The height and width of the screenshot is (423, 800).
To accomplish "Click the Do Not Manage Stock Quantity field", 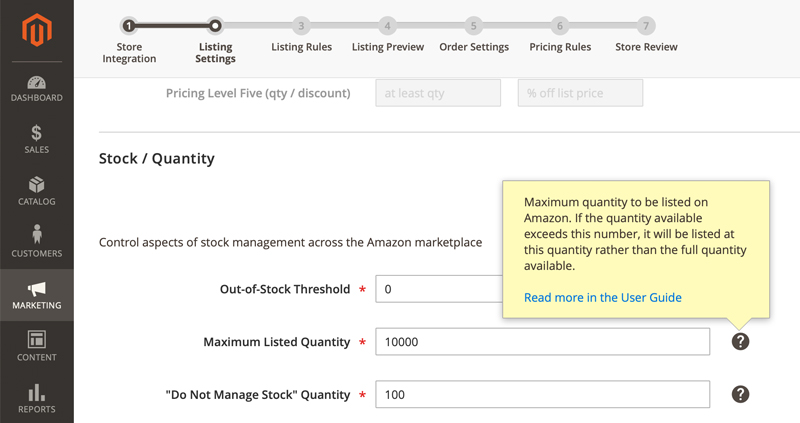I will (x=543, y=394).
